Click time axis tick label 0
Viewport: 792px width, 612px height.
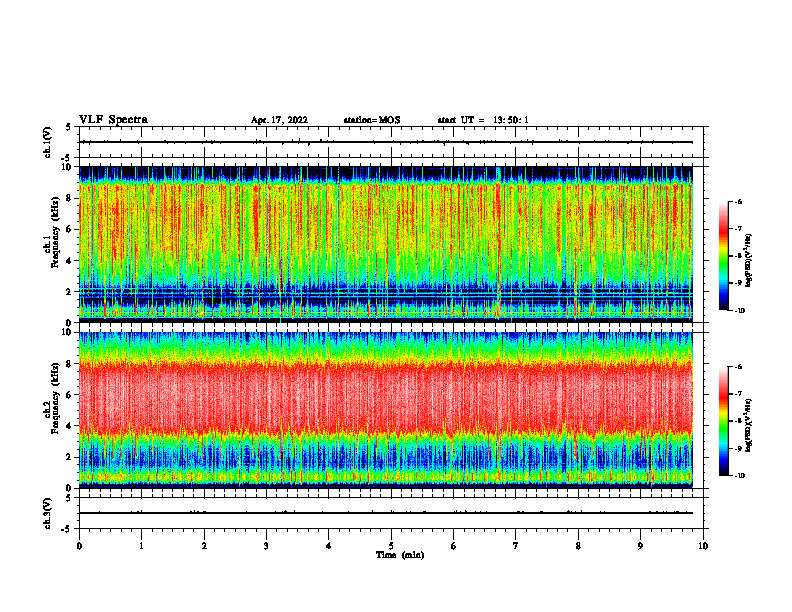click(79, 546)
